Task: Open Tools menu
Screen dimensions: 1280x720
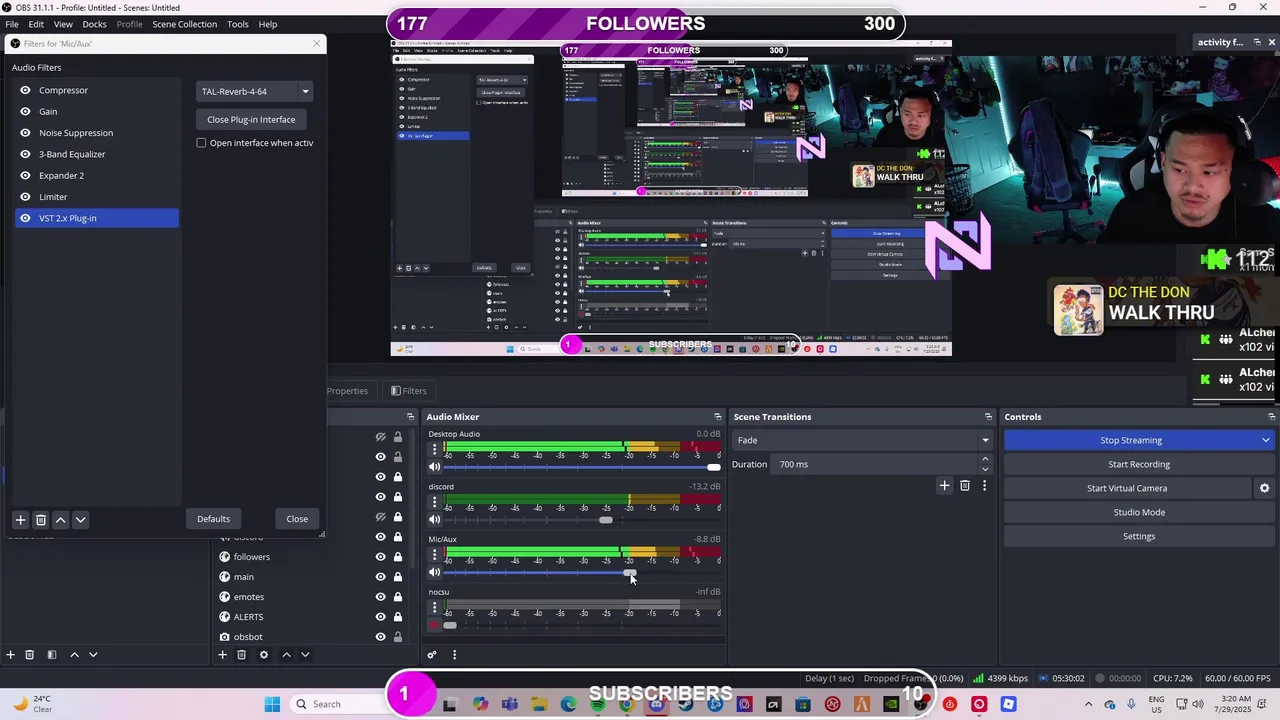Action: tap(237, 24)
